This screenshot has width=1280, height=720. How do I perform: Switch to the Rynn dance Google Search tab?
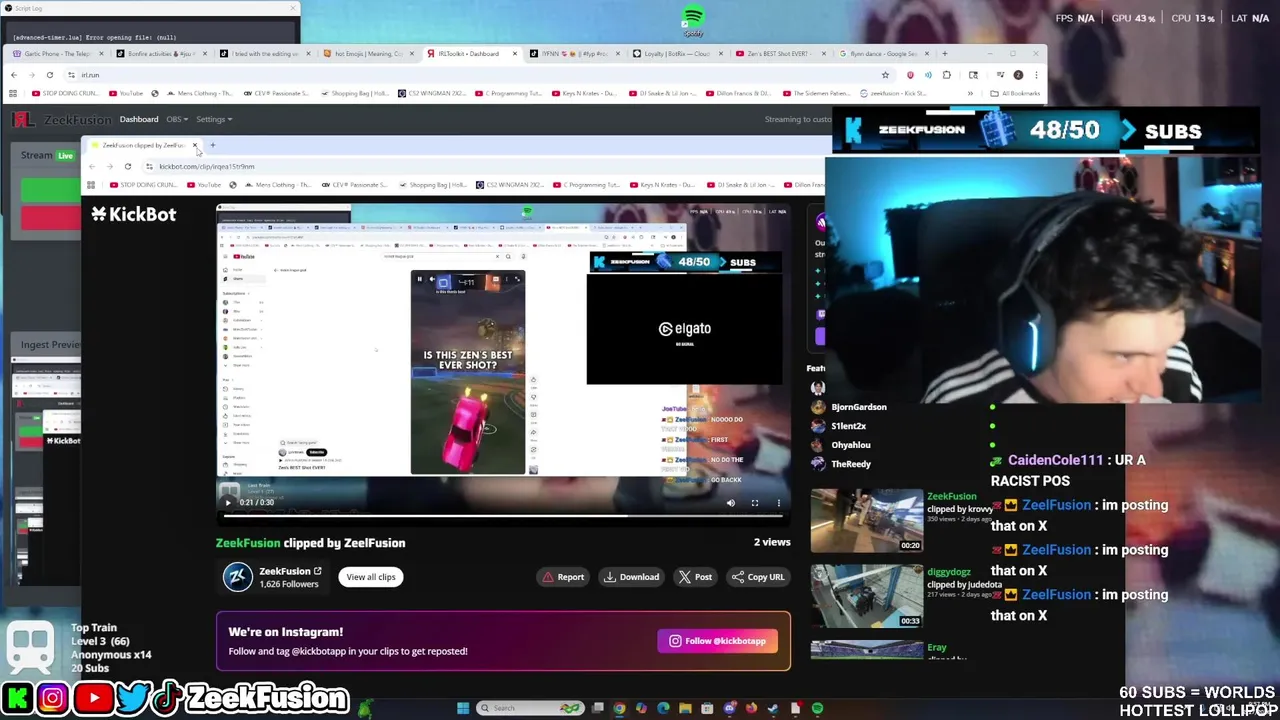(884, 53)
